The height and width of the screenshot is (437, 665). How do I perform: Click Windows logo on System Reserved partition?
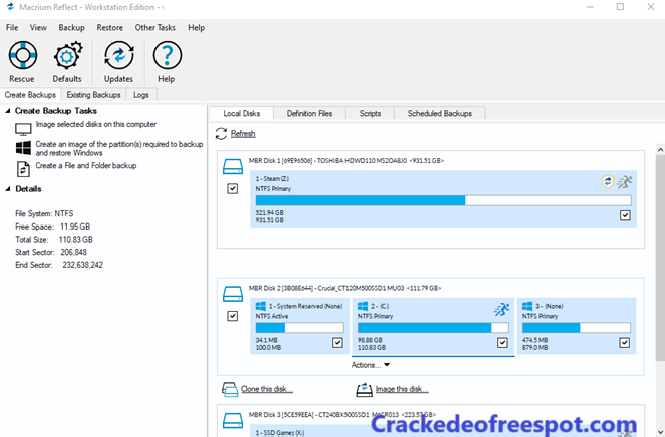pos(261,306)
